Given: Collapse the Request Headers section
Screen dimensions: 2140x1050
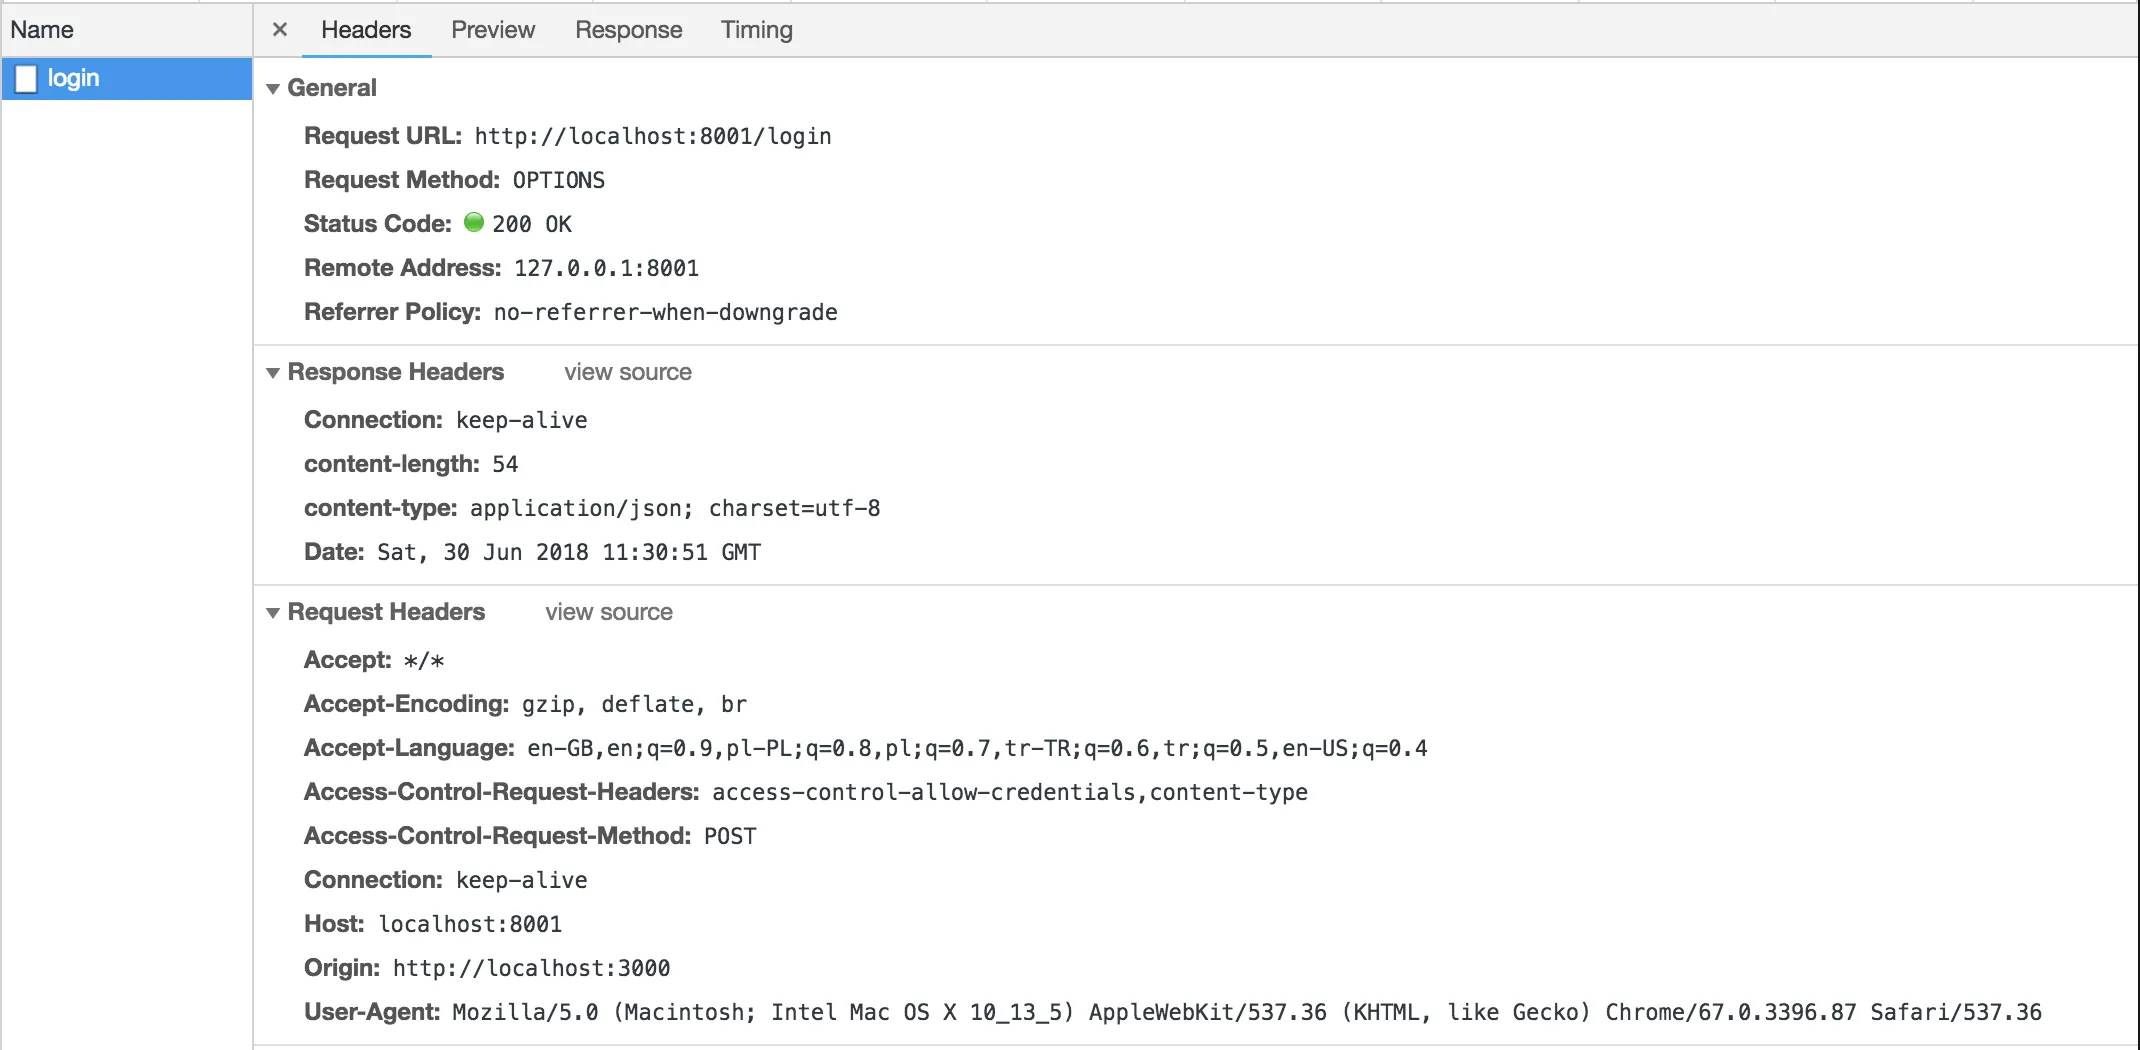Looking at the screenshot, I should 273,613.
